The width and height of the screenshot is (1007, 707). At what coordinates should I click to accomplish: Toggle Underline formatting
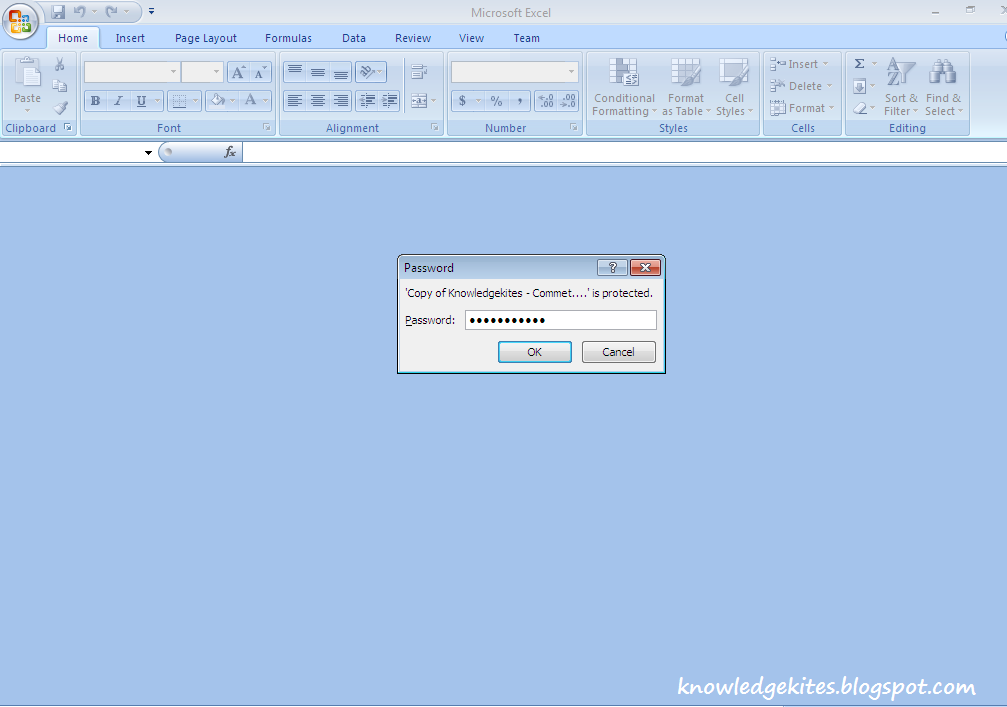click(141, 101)
